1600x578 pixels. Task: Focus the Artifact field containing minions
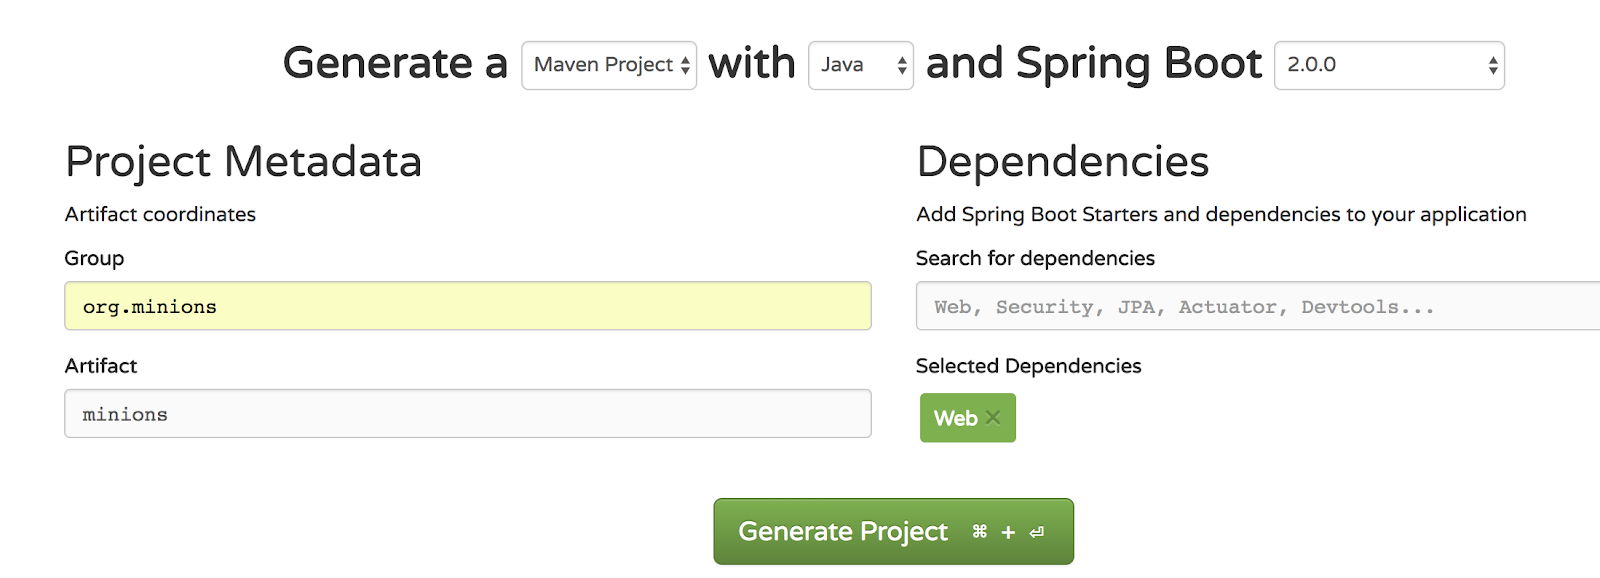tap(467, 414)
